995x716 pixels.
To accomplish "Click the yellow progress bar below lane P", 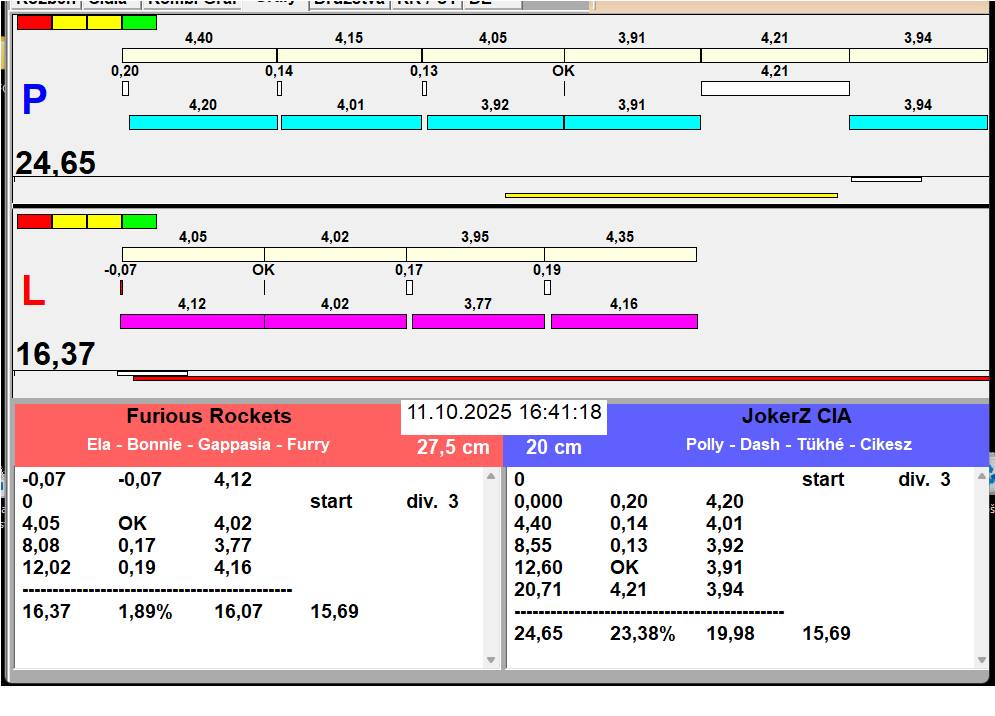I will (x=670, y=195).
